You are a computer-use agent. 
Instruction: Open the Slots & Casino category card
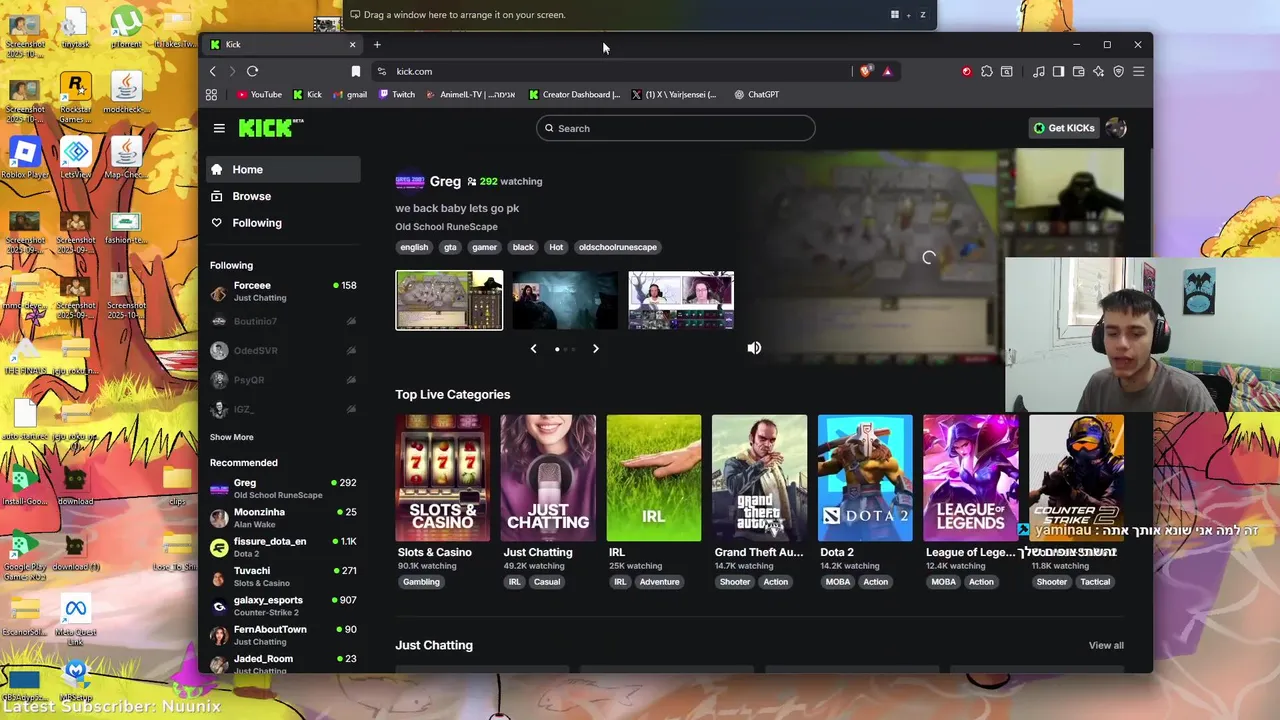[443, 478]
